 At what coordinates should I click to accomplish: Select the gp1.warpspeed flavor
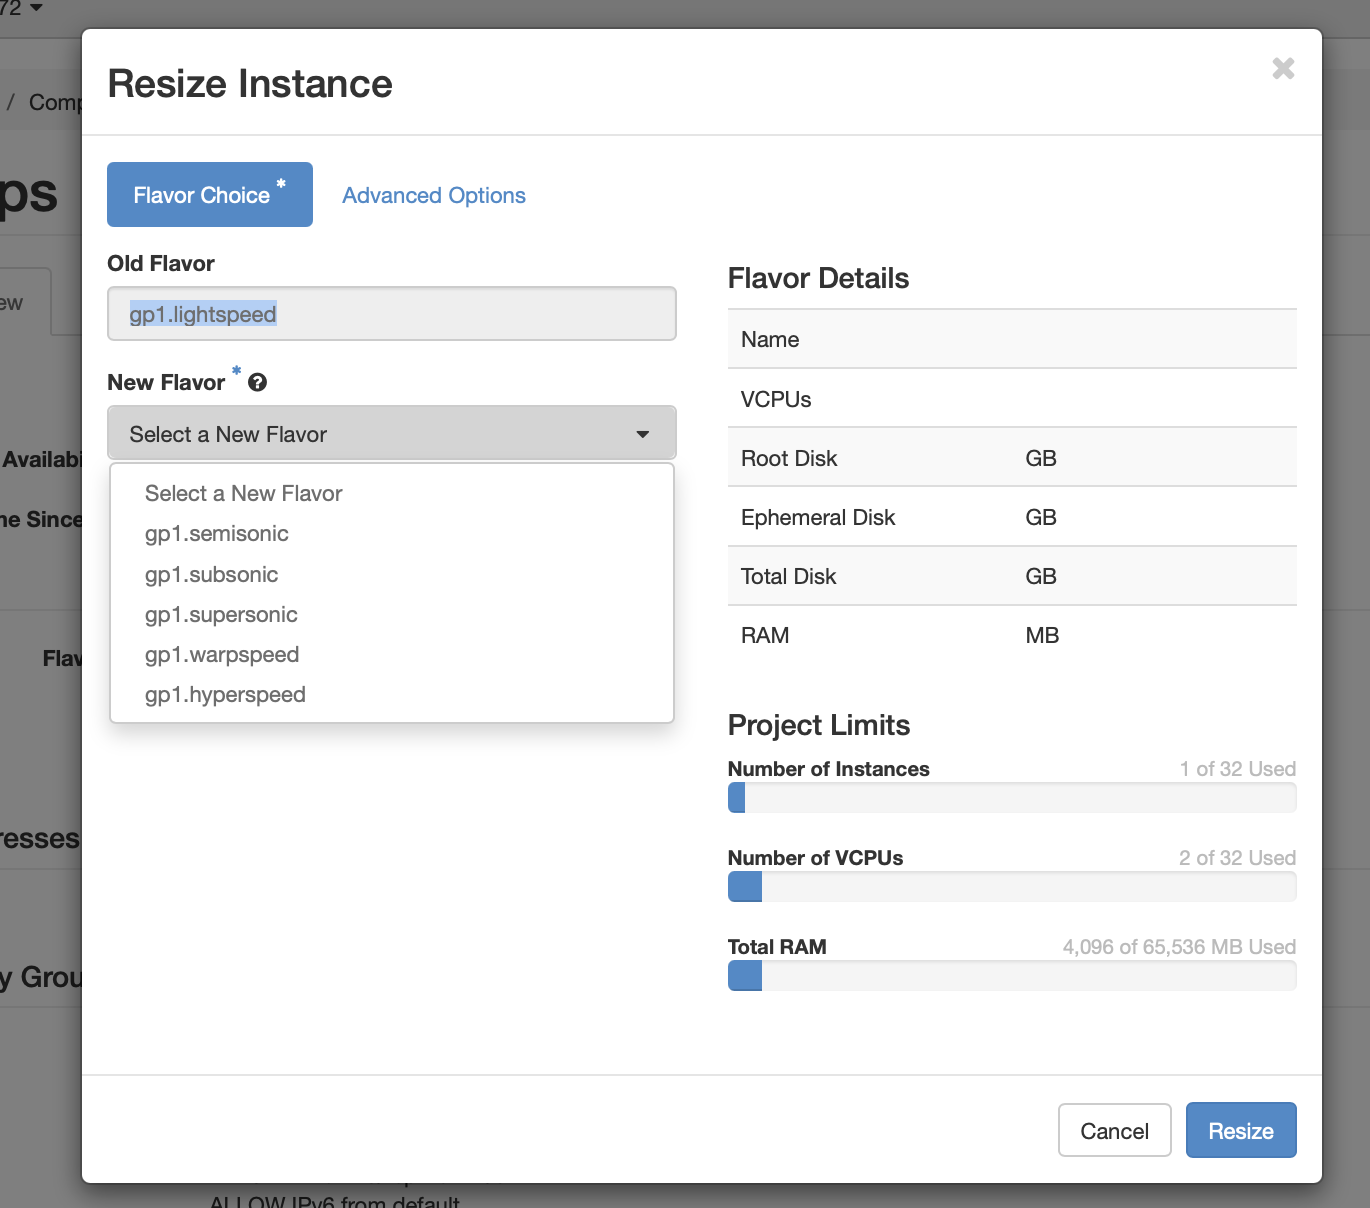[222, 655]
